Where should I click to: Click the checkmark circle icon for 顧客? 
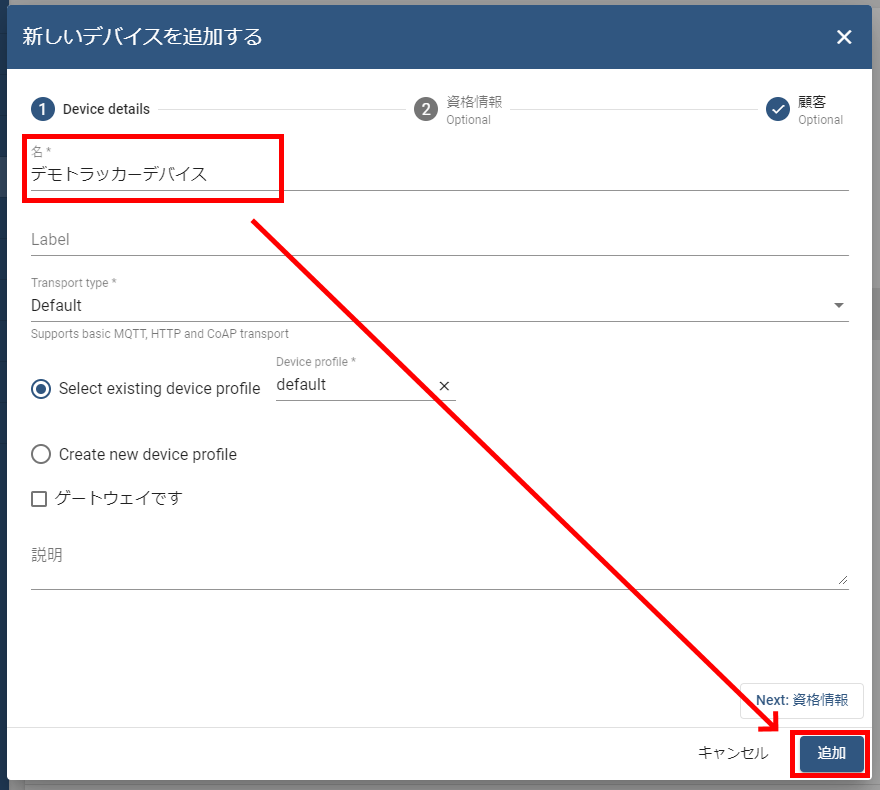778,109
